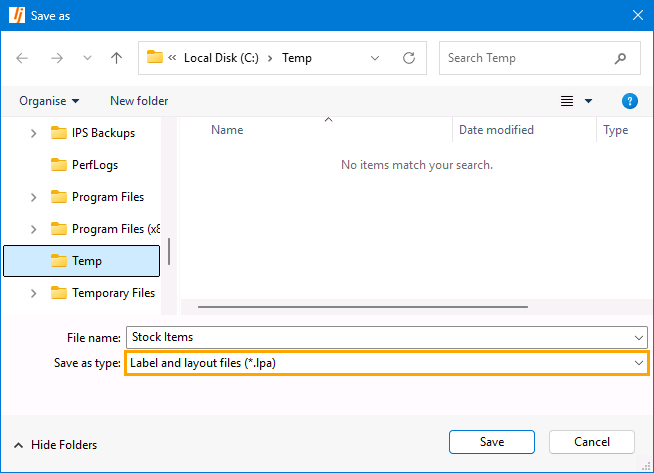Click the Forward navigation arrow
The height and width of the screenshot is (473, 654).
56,58
